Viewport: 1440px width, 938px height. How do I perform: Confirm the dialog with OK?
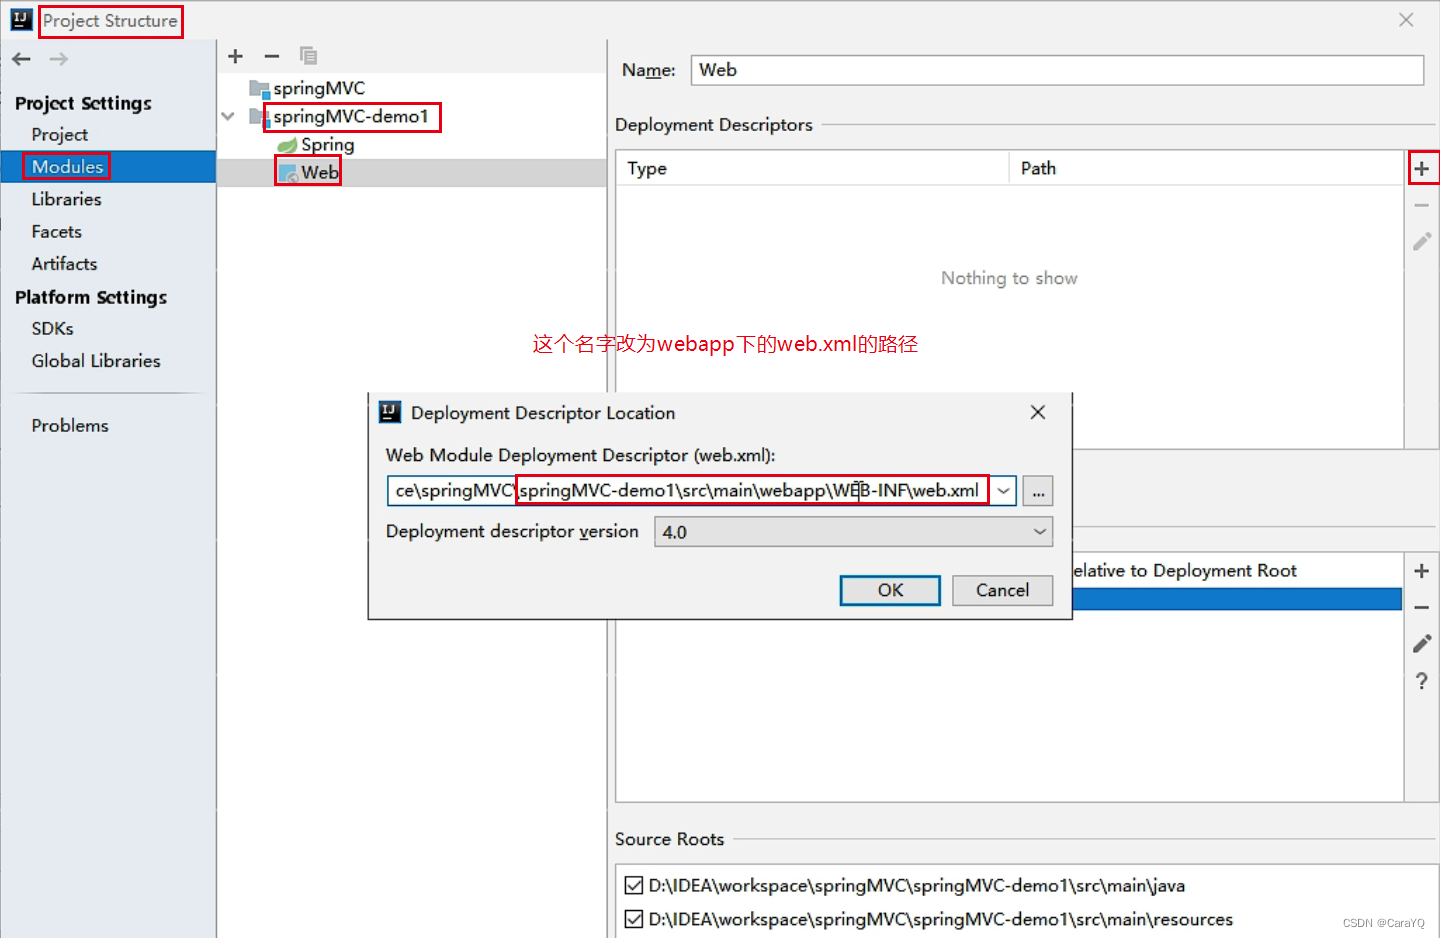(x=890, y=590)
